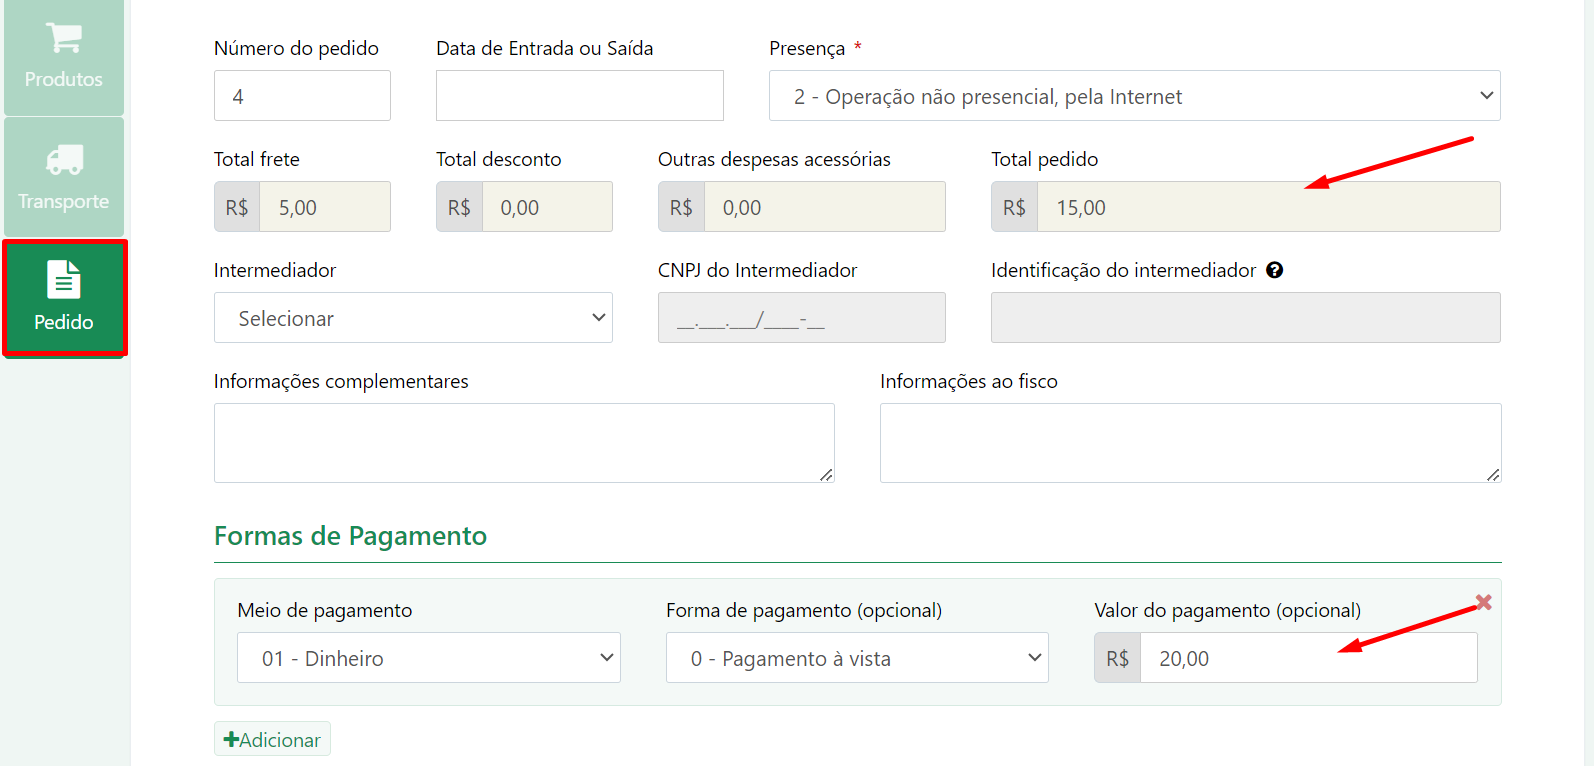The width and height of the screenshot is (1594, 766).
Task: Click the Formas de Pagamento heading
Action: click(351, 536)
